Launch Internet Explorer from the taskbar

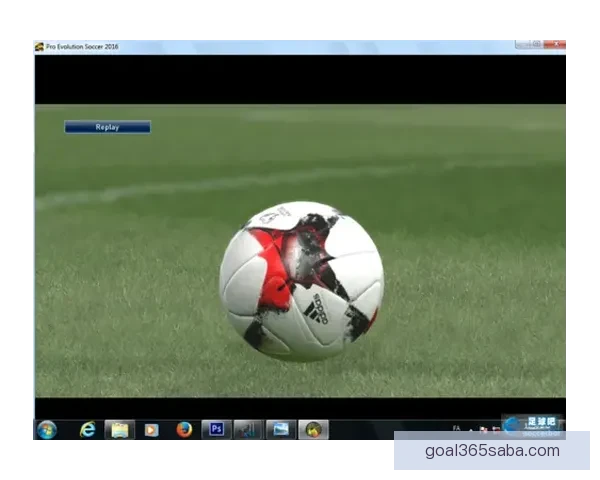(x=88, y=429)
